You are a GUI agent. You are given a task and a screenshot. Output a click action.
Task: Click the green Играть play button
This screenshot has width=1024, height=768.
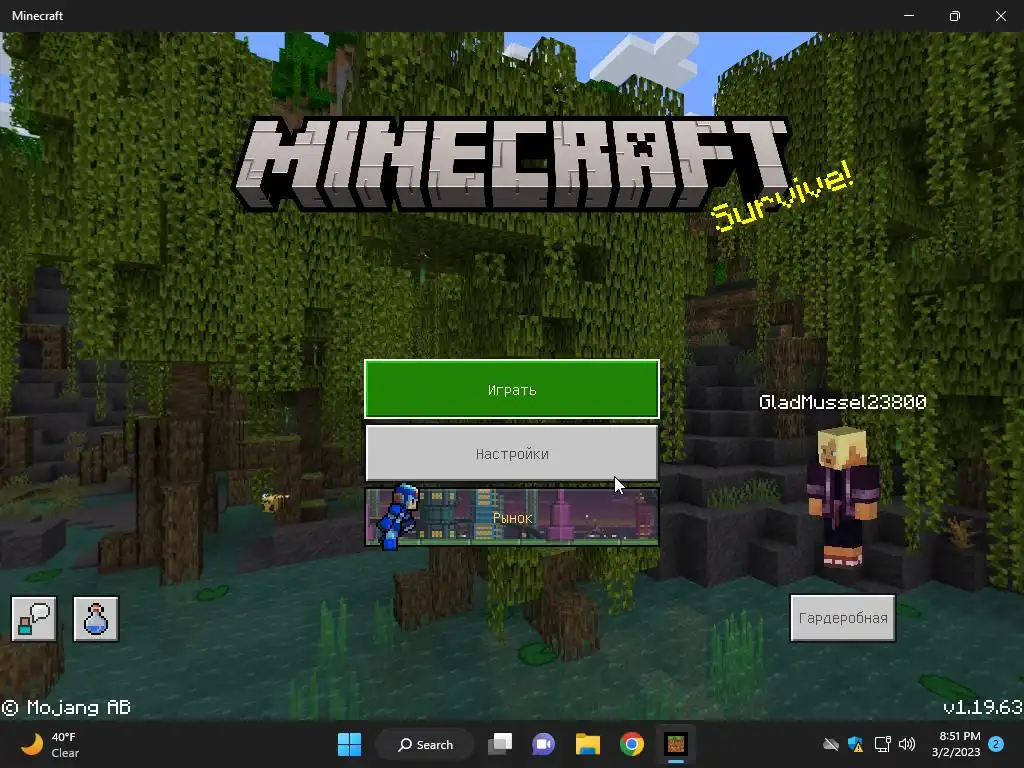click(x=511, y=389)
